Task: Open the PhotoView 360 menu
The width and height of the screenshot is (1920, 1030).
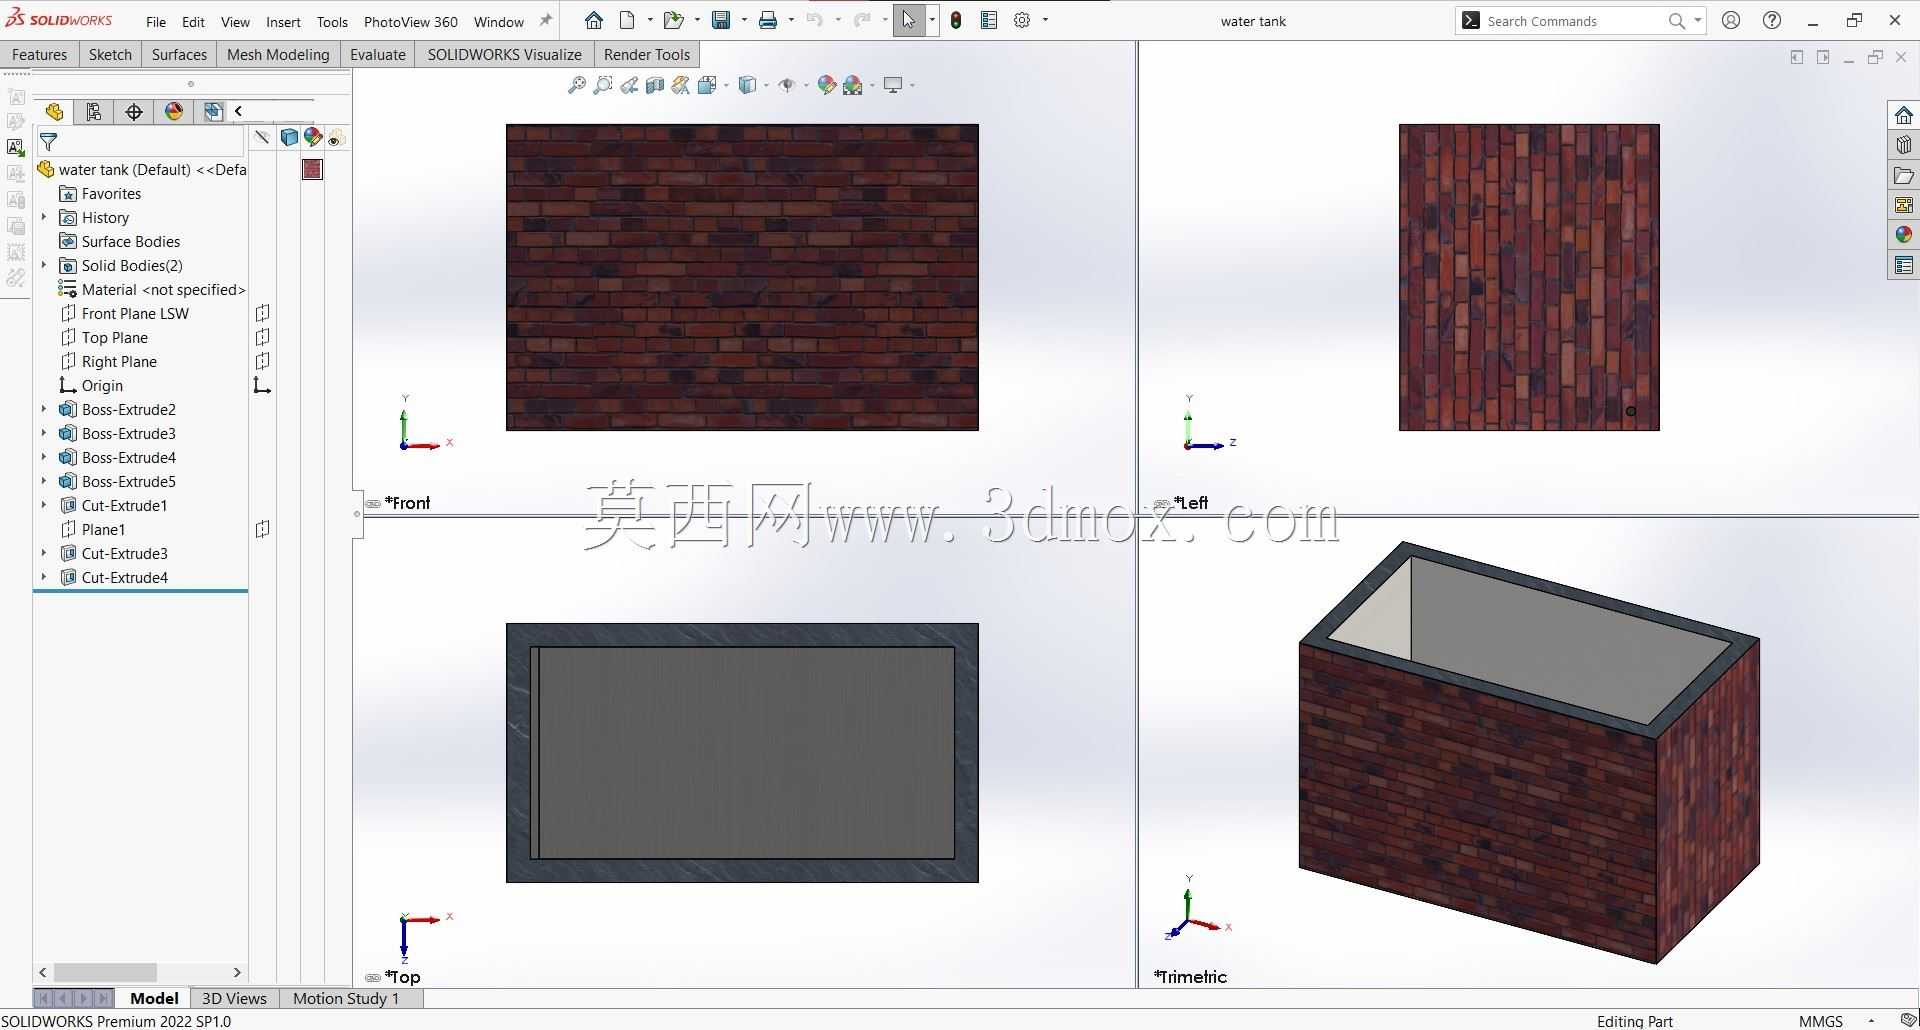Action: [411, 21]
